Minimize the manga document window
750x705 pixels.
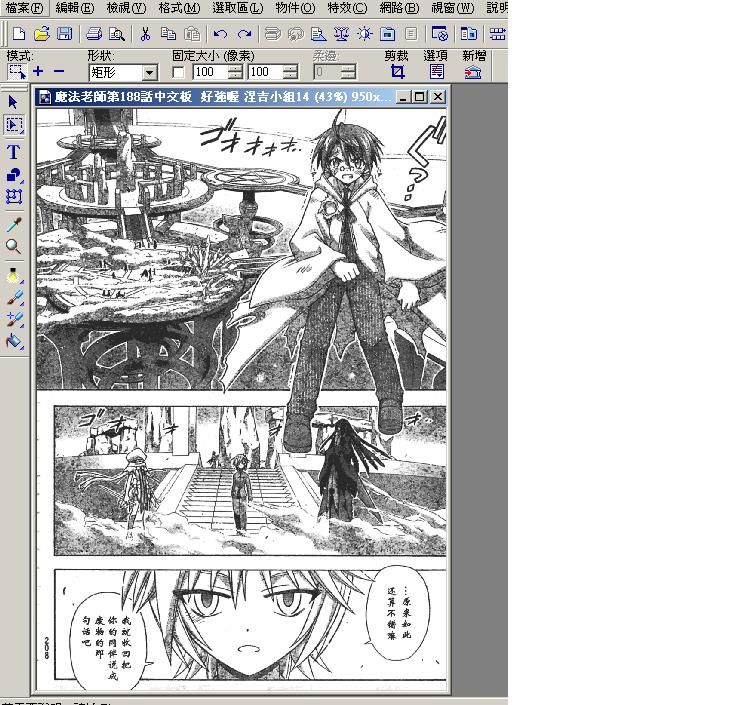(403, 97)
